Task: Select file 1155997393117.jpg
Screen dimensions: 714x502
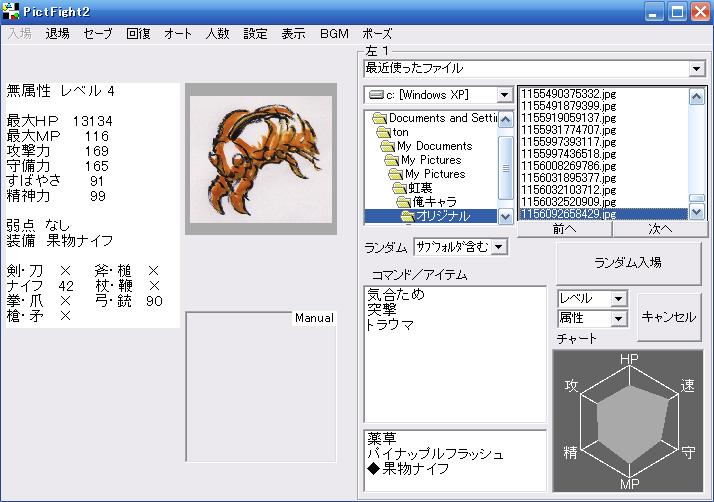Action: (568, 141)
